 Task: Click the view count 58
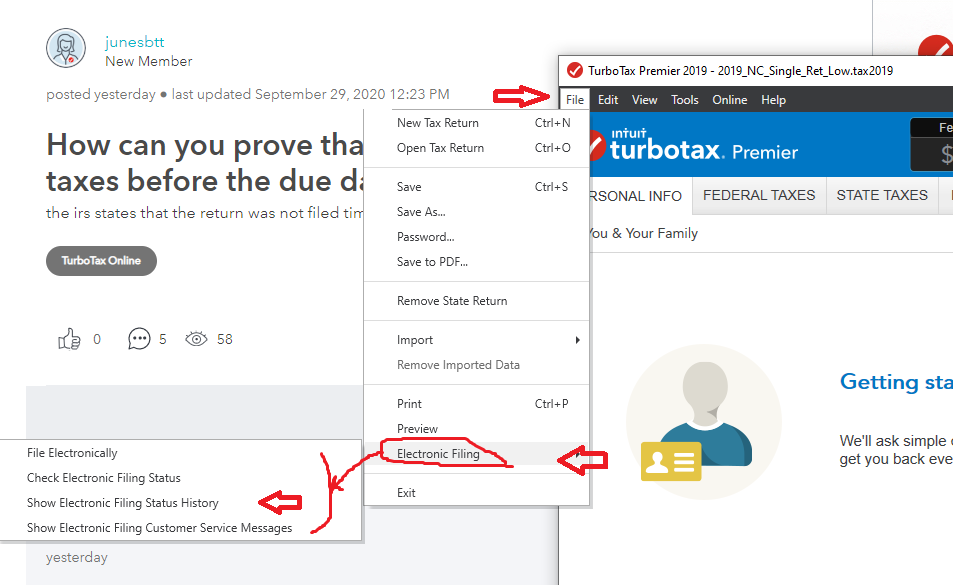[225, 339]
